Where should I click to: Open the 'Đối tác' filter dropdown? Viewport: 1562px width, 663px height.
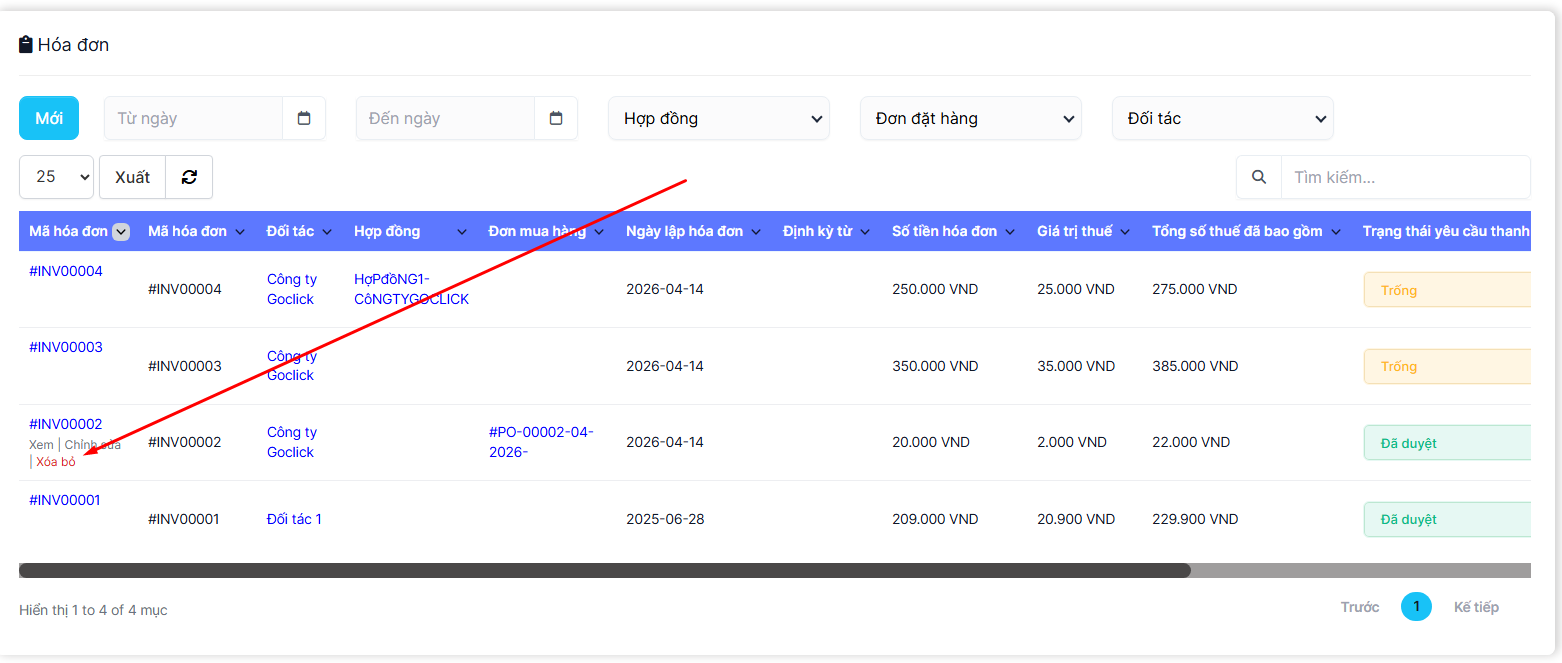[x=1222, y=118]
